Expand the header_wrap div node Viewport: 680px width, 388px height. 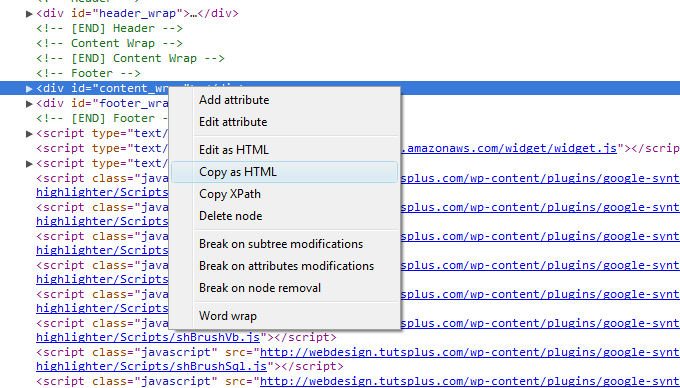(29, 14)
